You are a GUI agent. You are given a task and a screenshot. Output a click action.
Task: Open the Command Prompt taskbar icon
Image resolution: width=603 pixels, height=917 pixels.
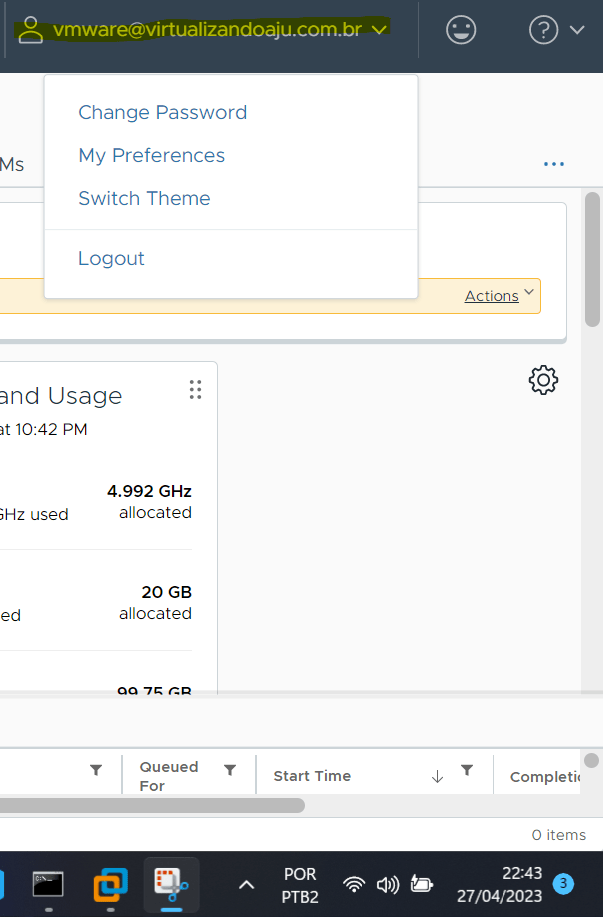48,884
